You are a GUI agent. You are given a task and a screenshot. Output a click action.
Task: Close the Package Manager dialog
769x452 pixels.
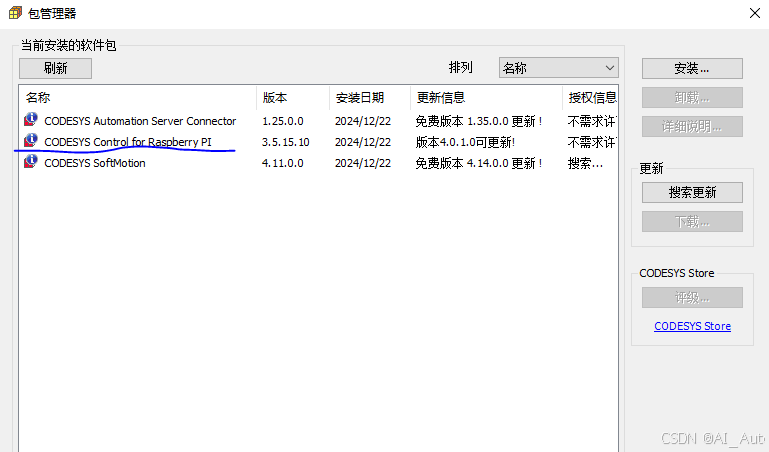pyautogui.click(x=755, y=13)
